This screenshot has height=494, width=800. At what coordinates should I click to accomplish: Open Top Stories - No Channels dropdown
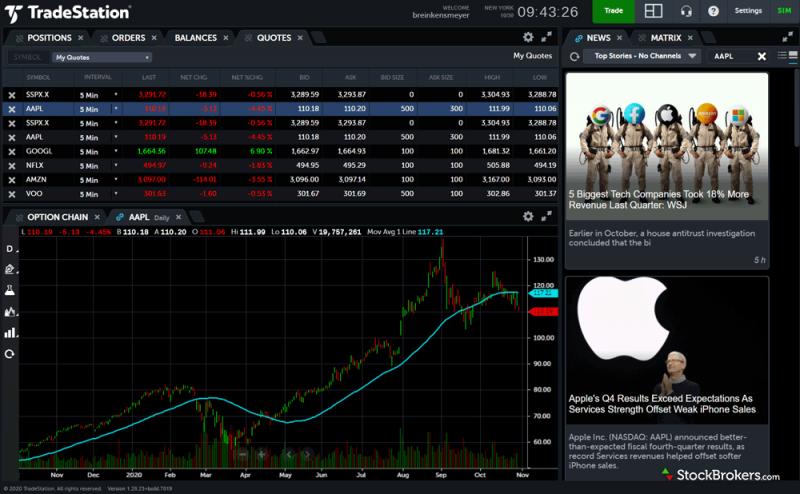[641, 56]
